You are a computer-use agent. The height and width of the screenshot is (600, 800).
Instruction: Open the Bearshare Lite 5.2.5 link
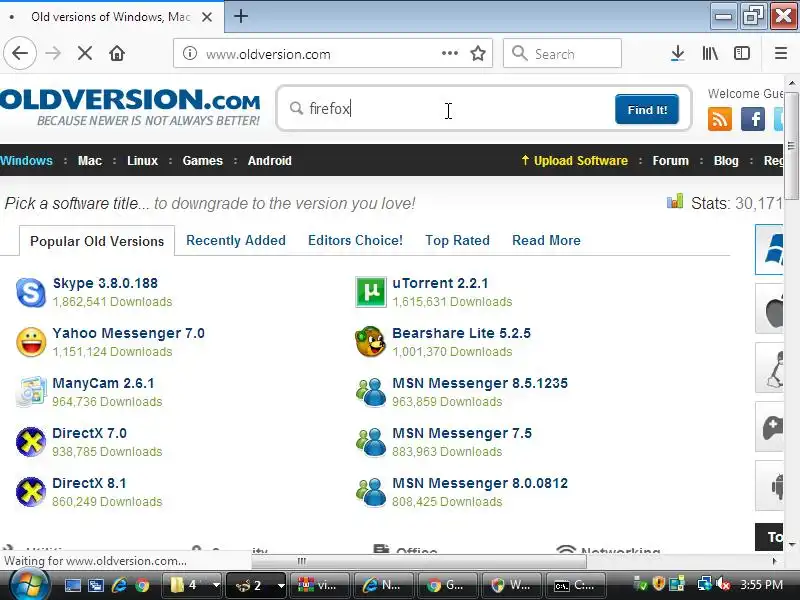click(x=461, y=333)
